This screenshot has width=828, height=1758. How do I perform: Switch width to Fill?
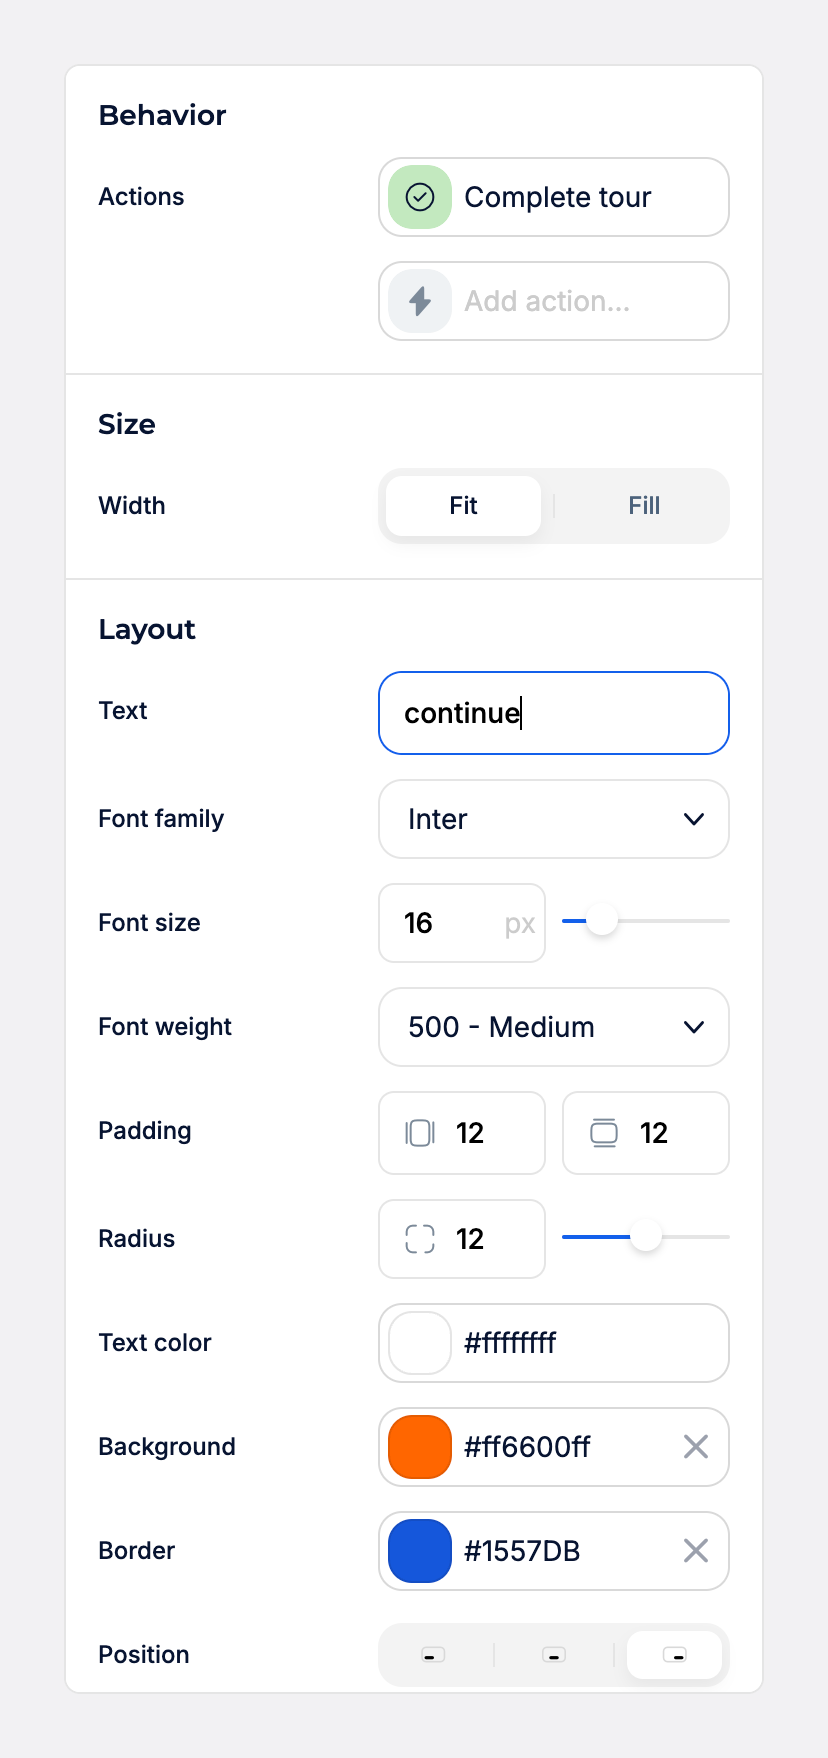tap(644, 505)
